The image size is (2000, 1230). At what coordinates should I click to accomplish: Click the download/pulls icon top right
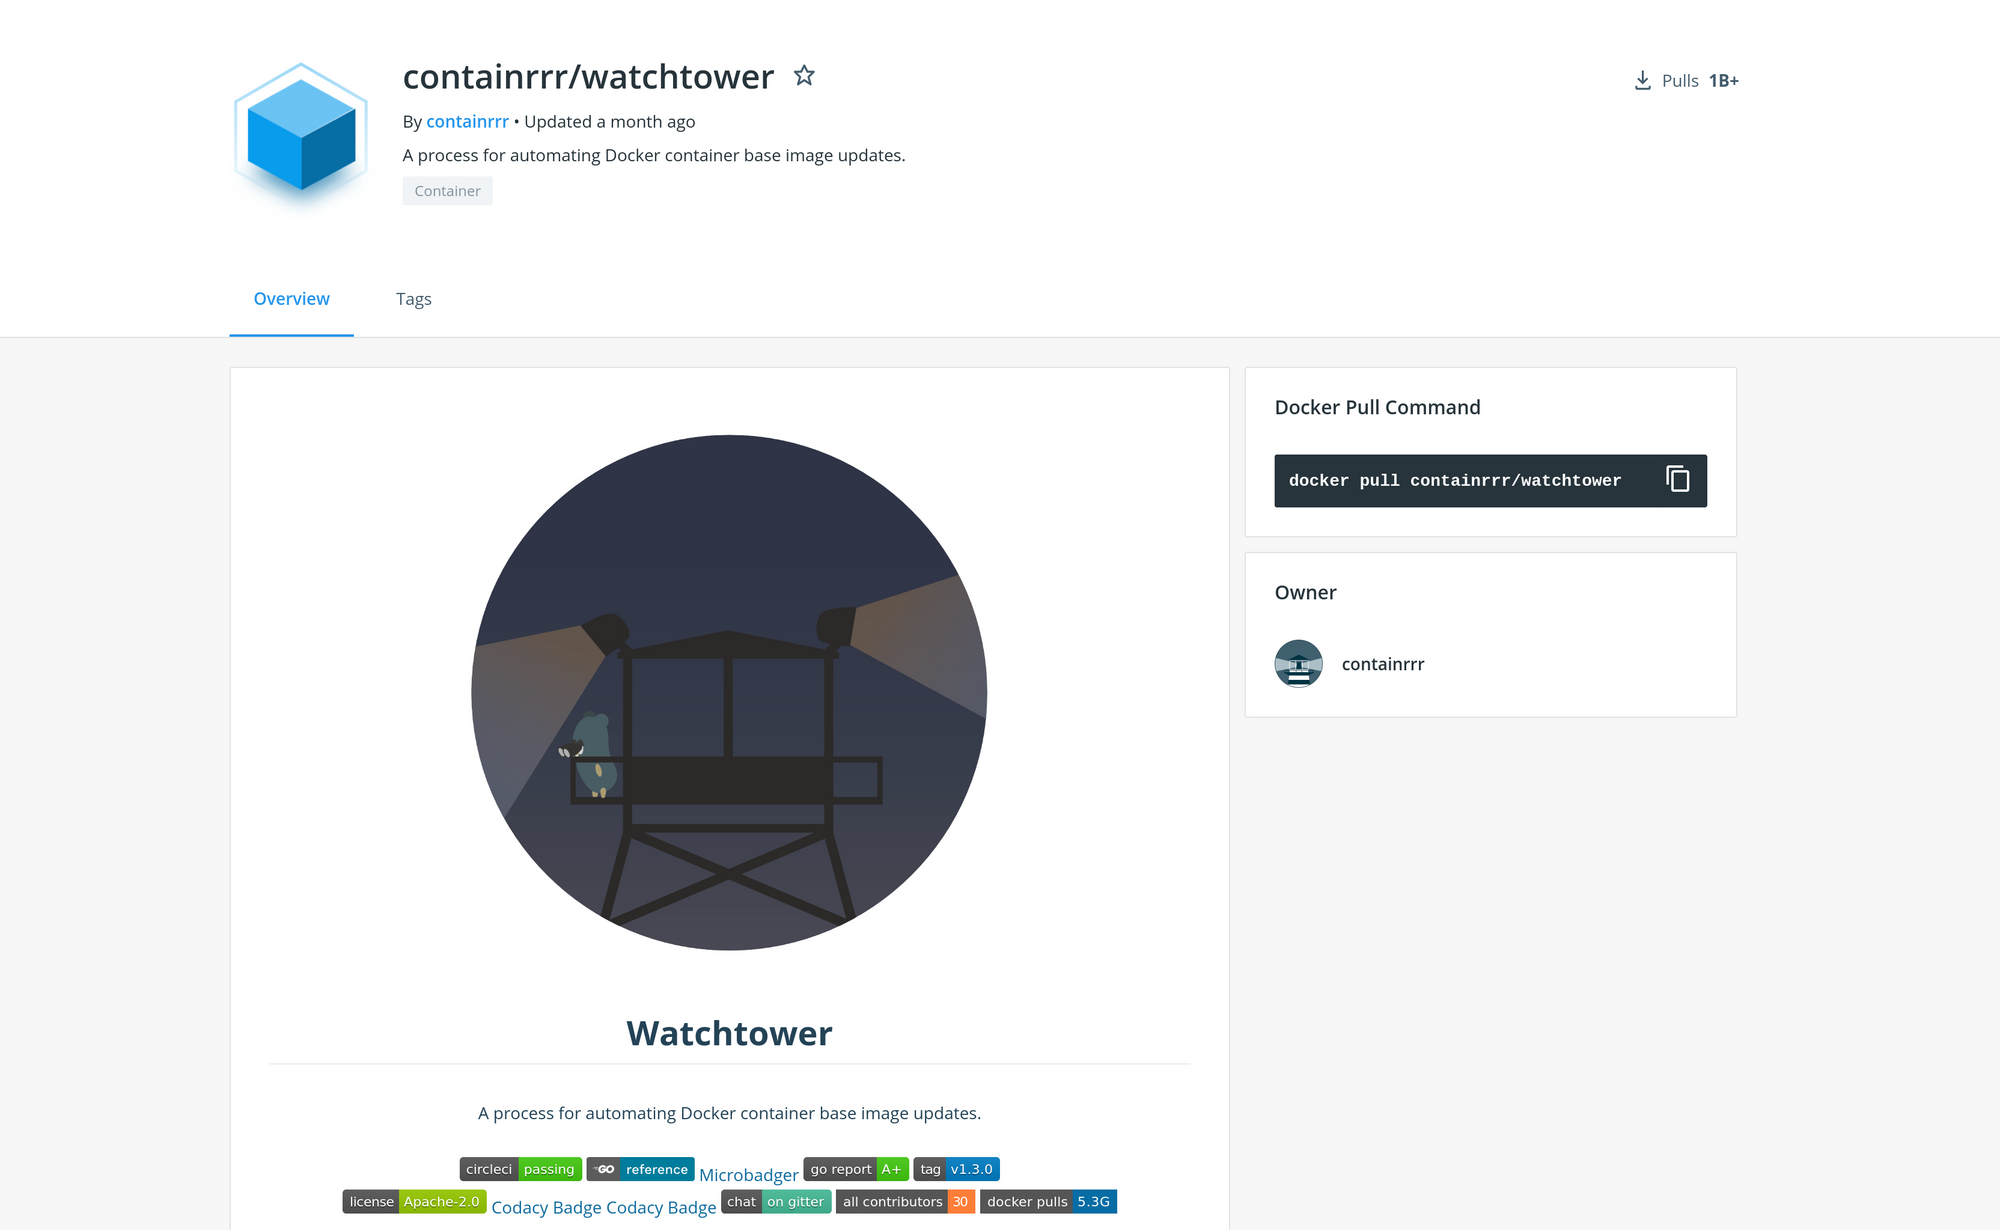(1641, 80)
